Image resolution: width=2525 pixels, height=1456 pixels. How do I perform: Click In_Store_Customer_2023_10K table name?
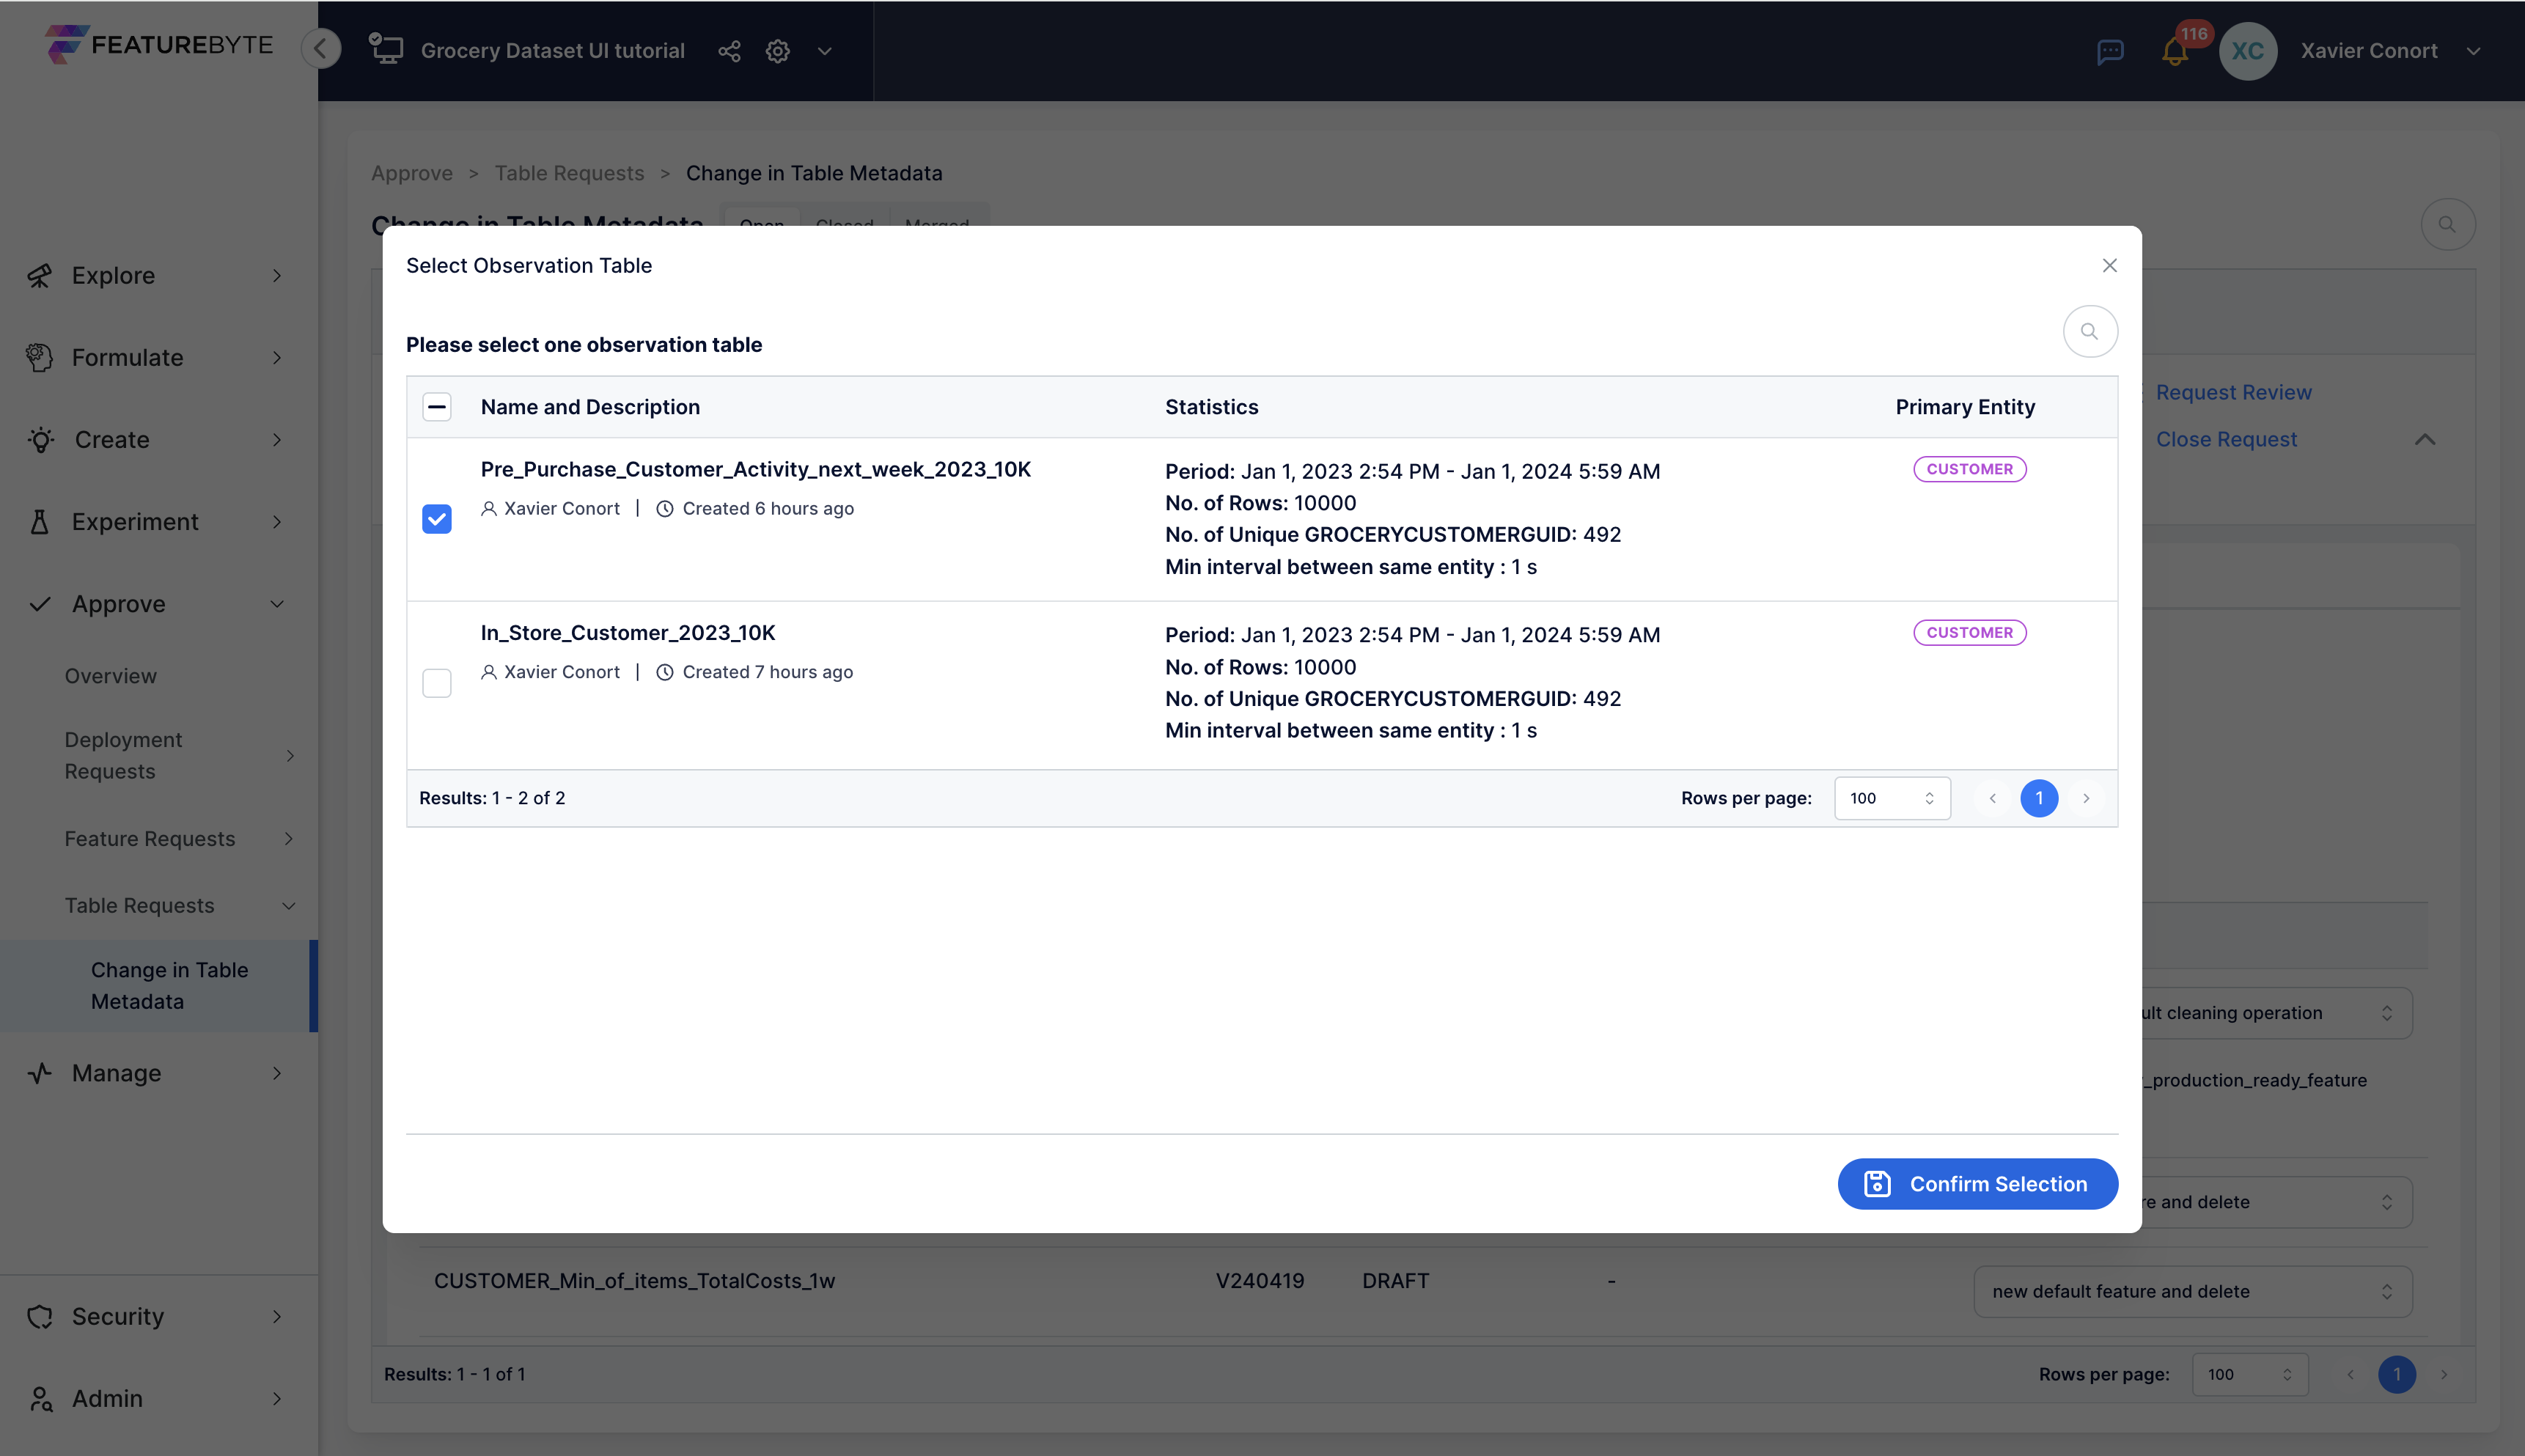(628, 633)
